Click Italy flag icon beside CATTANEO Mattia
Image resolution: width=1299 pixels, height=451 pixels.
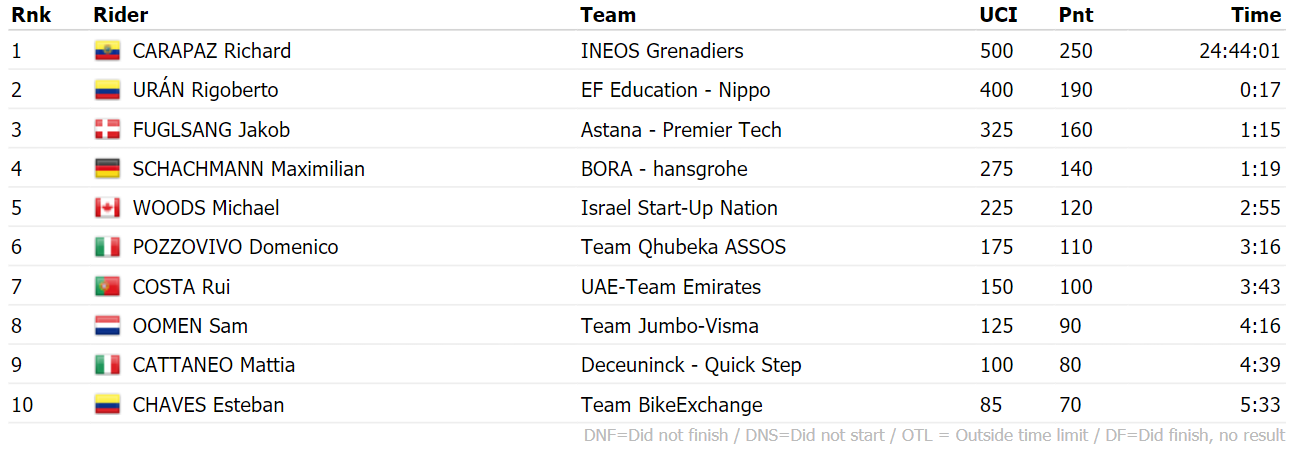107,365
